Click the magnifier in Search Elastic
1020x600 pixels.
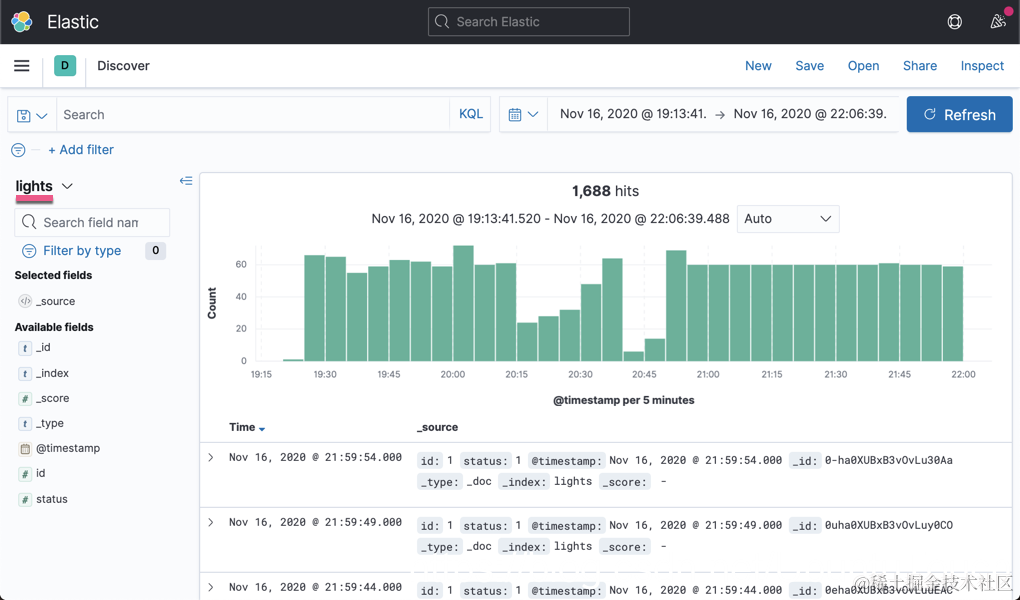coord(442,21)
